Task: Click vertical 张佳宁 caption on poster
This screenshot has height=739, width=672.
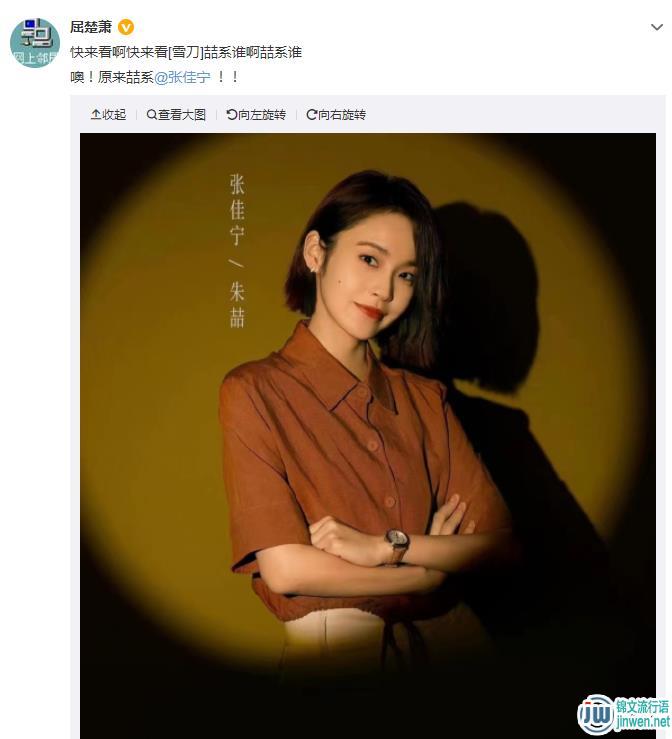Action: [237, 209]
